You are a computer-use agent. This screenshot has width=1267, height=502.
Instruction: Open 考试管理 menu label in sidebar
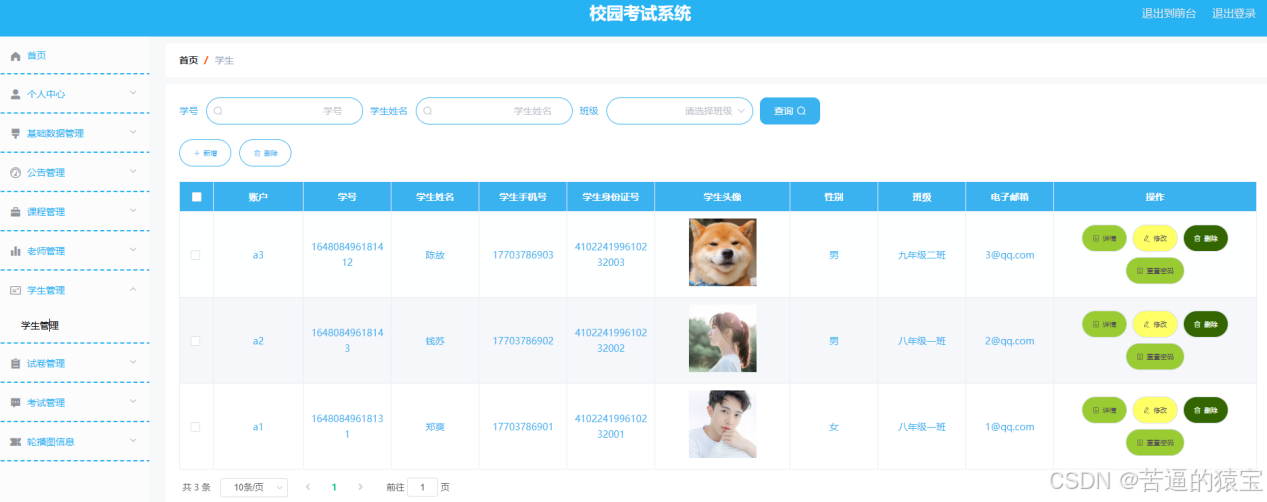click(x=46, y=403)
